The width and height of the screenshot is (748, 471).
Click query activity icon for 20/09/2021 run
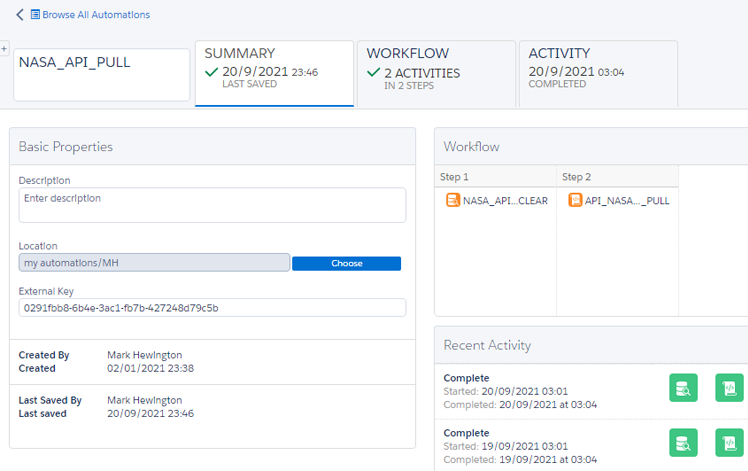(x=683, y=388)
